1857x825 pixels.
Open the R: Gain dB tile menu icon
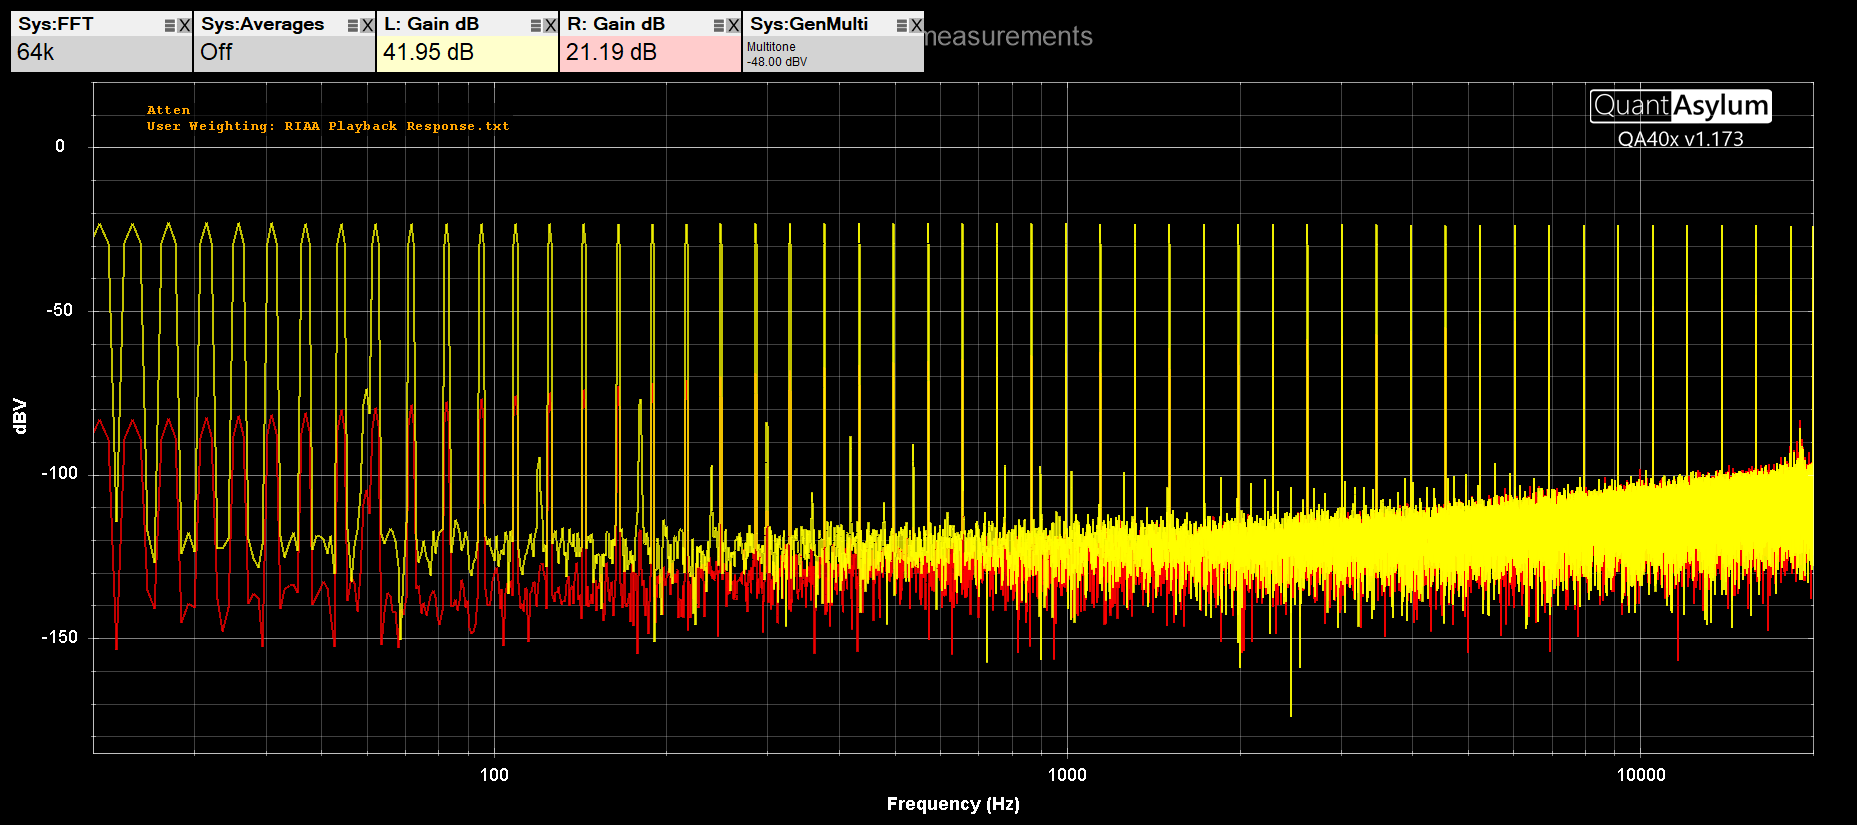point(719,26)
